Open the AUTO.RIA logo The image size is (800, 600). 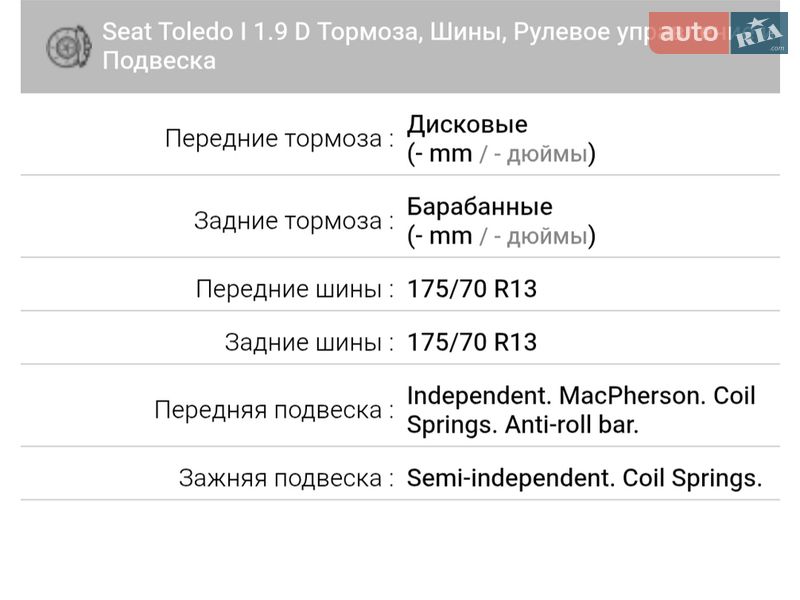pyautogui.click(x=720, y=33)
